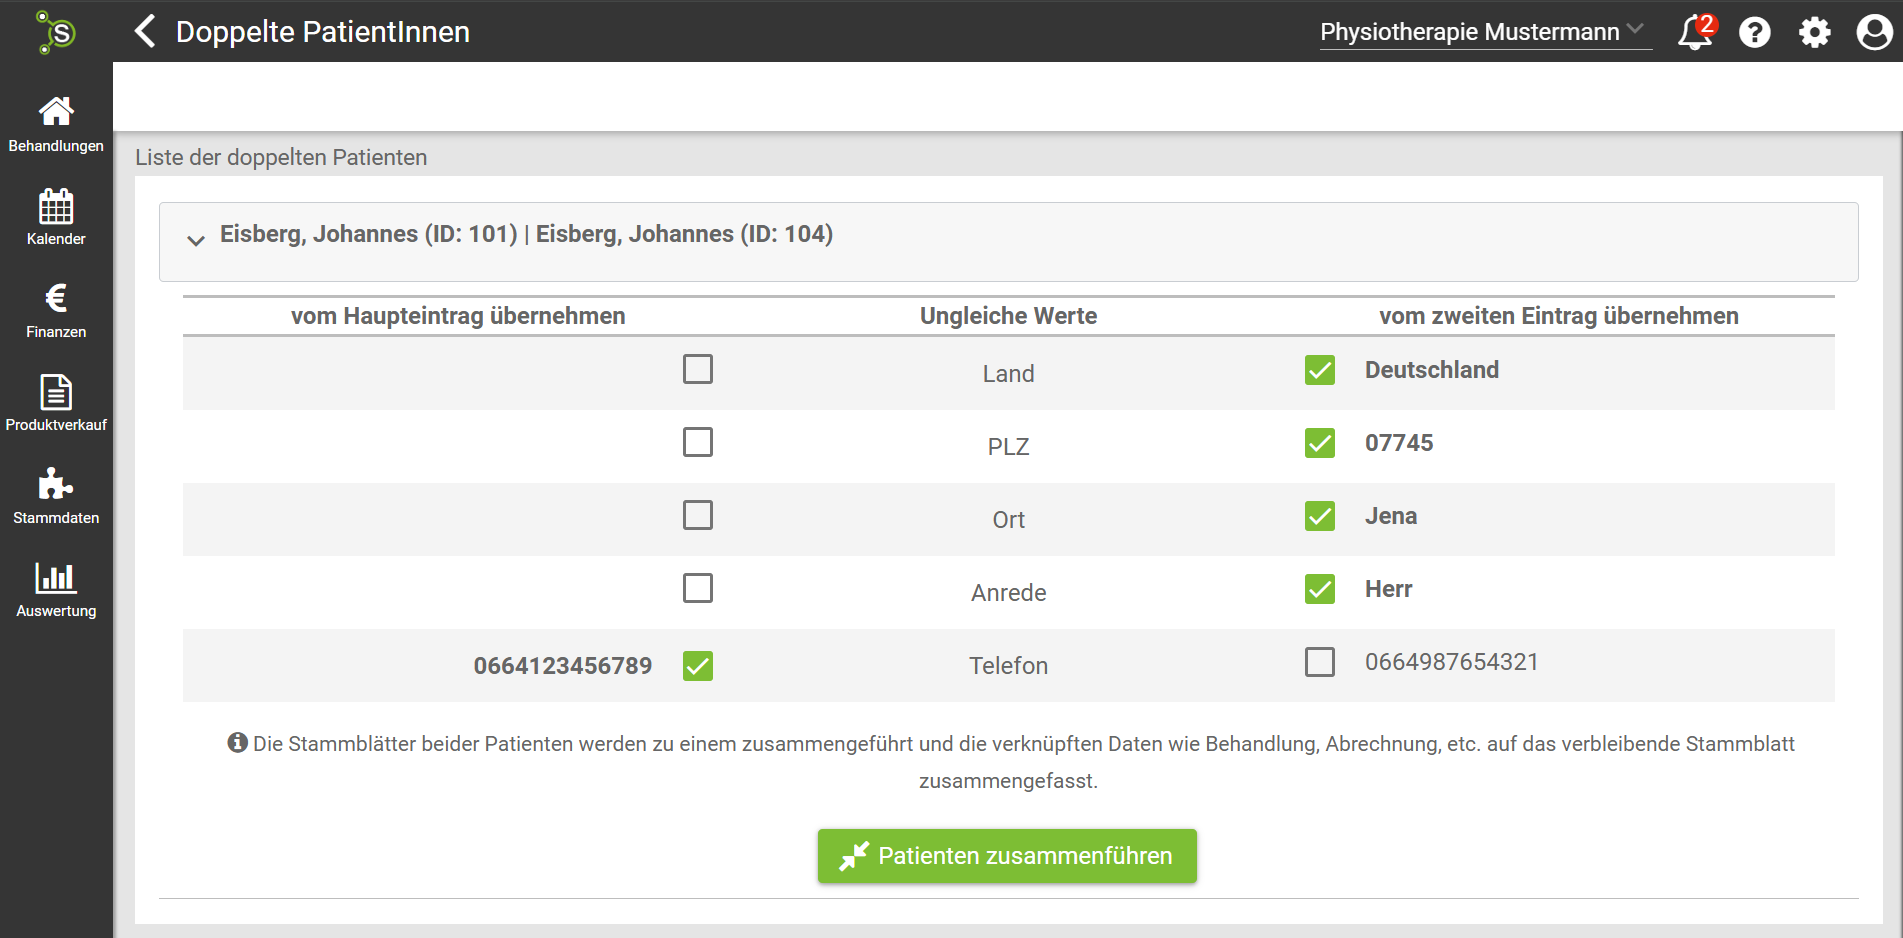Uncheck the main entry Telefon 0664123456789 checkbox
Screen dimensions: 1903x938
click(x=698, y=666)
